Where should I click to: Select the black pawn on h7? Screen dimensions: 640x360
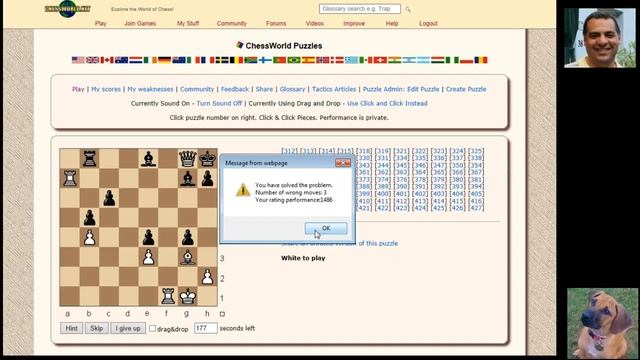coord(207,178)
